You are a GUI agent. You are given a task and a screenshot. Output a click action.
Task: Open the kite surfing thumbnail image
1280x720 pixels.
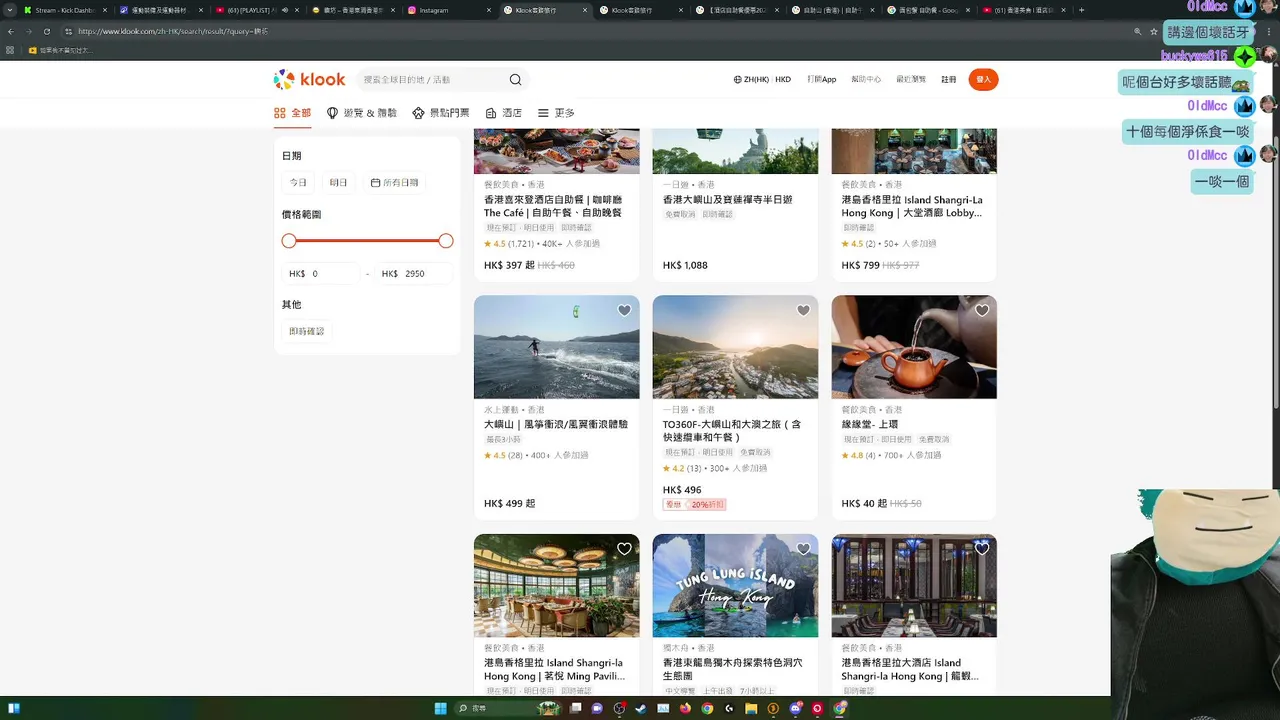556,347
